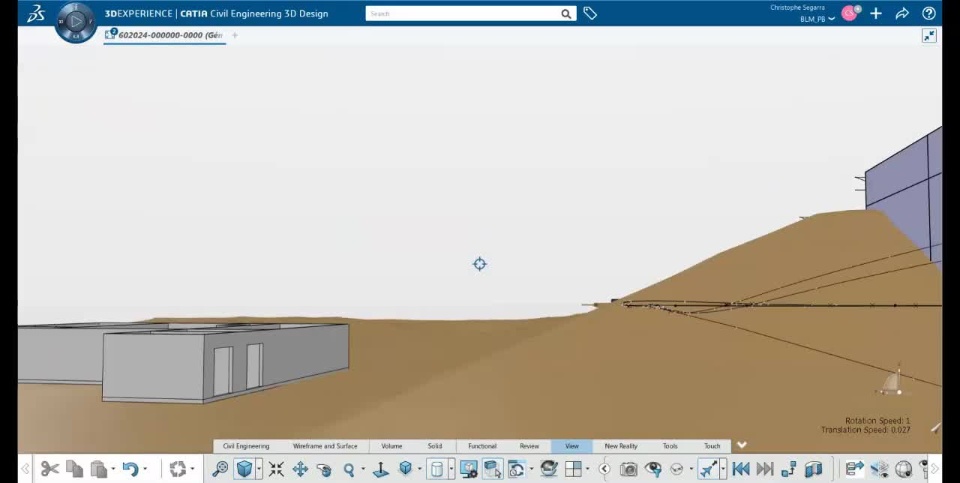
Task: Open the Tools tab
Action: point(670,446)
